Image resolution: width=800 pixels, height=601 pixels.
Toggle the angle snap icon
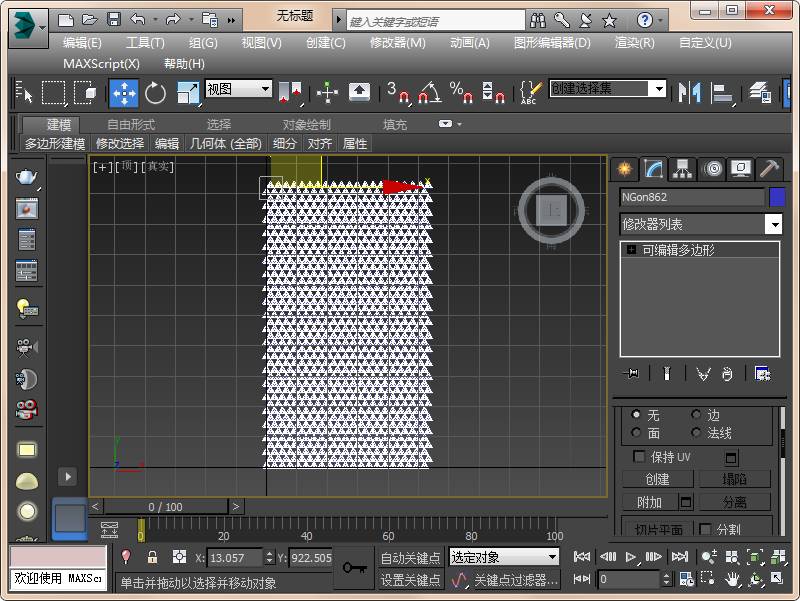point(429,93)
